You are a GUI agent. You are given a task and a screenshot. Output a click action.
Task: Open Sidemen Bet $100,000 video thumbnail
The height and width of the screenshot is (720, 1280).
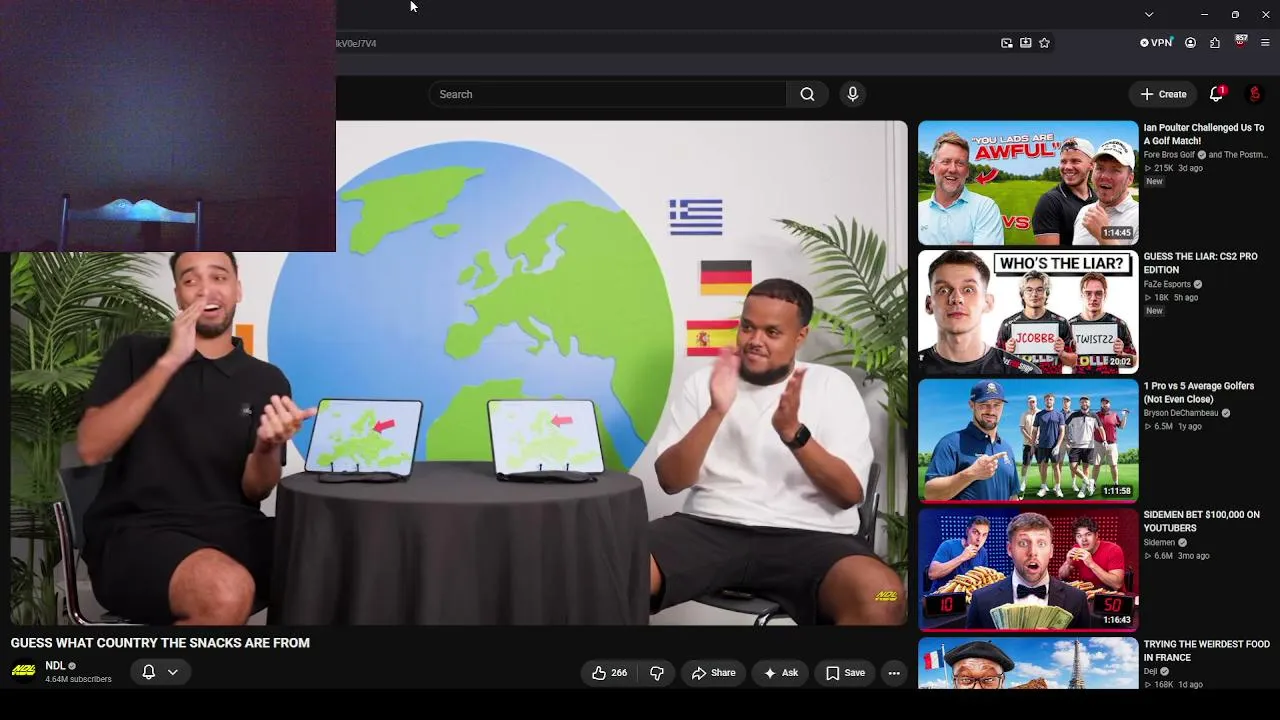pos(1028,570)
